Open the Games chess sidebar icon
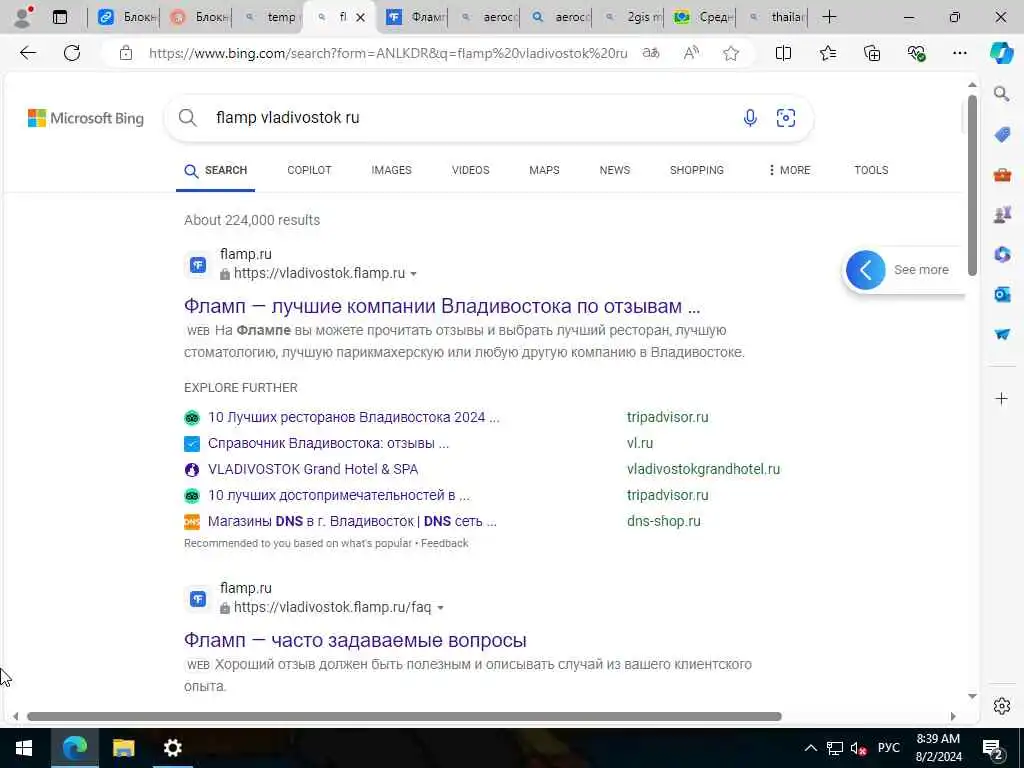Image resolution: width=1024 pixels, height=768 pixels. (x=1002, y=214)
